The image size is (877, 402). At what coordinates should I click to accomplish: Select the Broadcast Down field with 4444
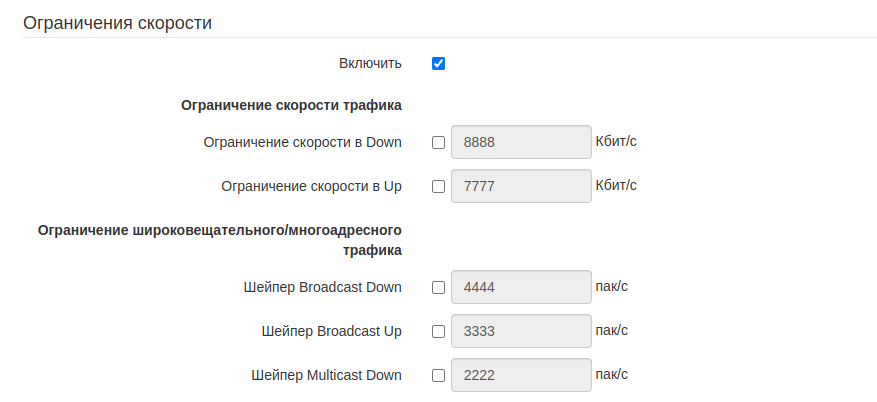click(521, 288)
